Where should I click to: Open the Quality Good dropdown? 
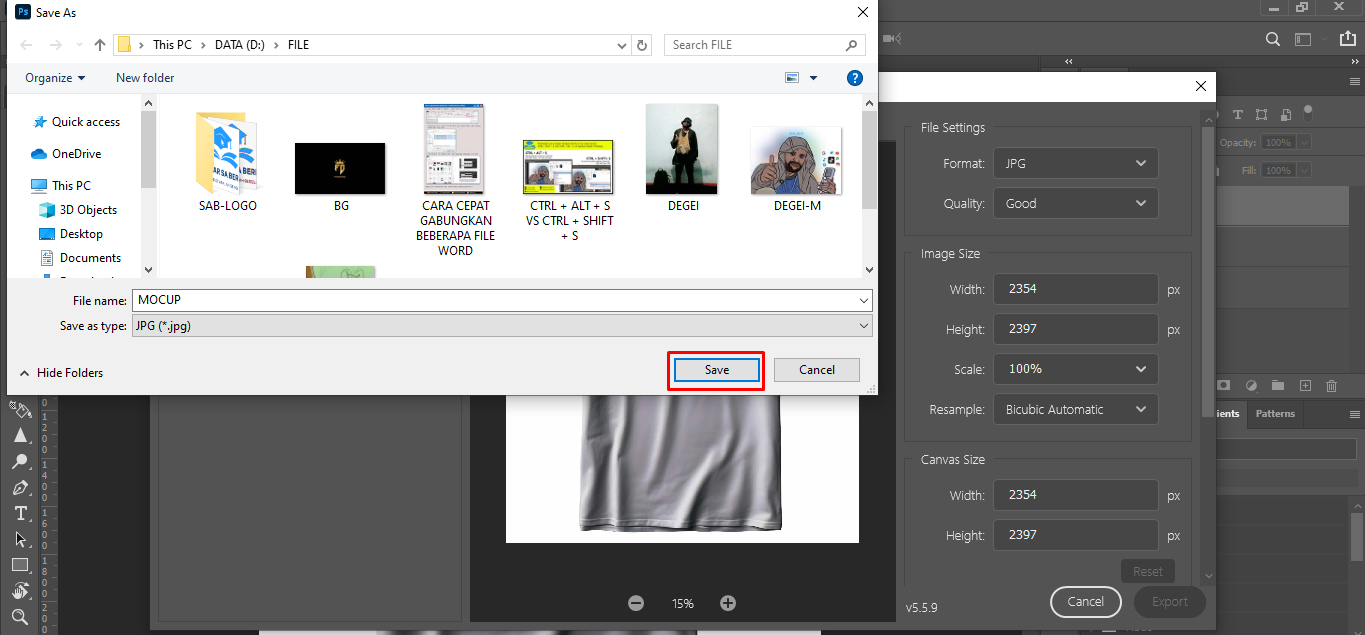click(x=1075, y=203)
